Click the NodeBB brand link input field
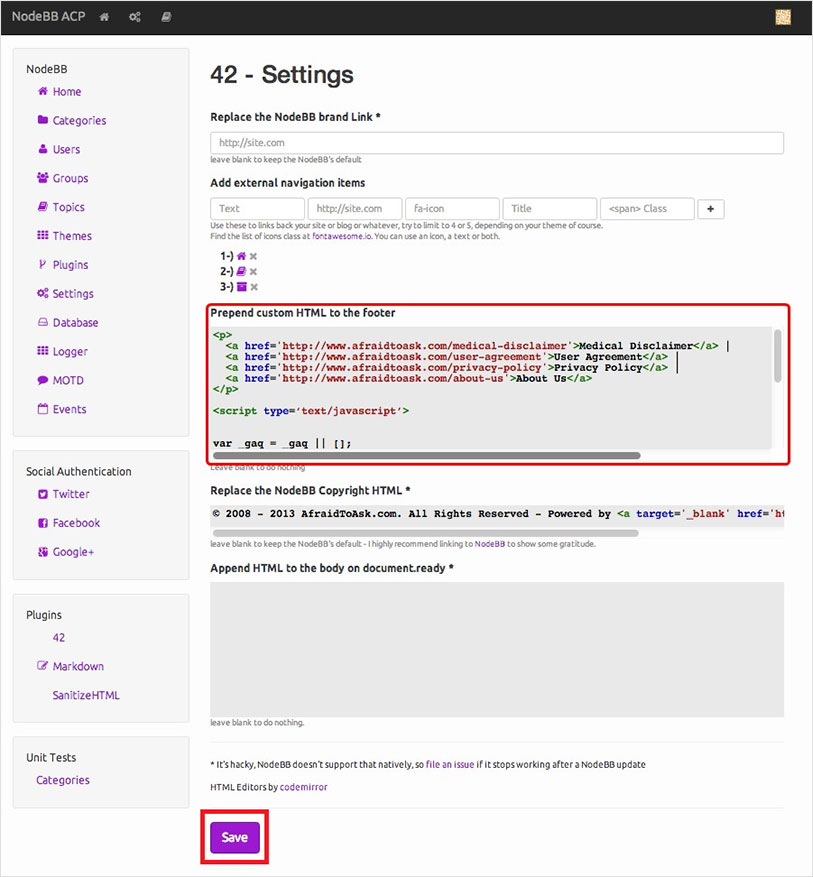 pos(496,142)
